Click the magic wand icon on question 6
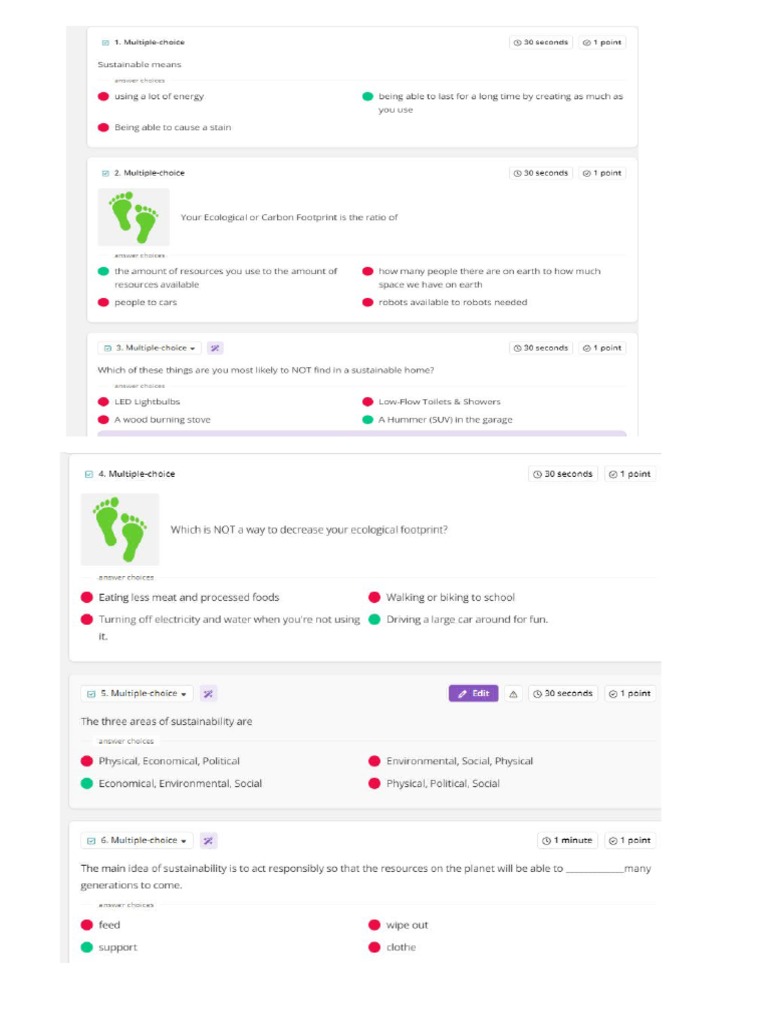The width and height of the screenshot is (768, 1024). tap(209, 840)
